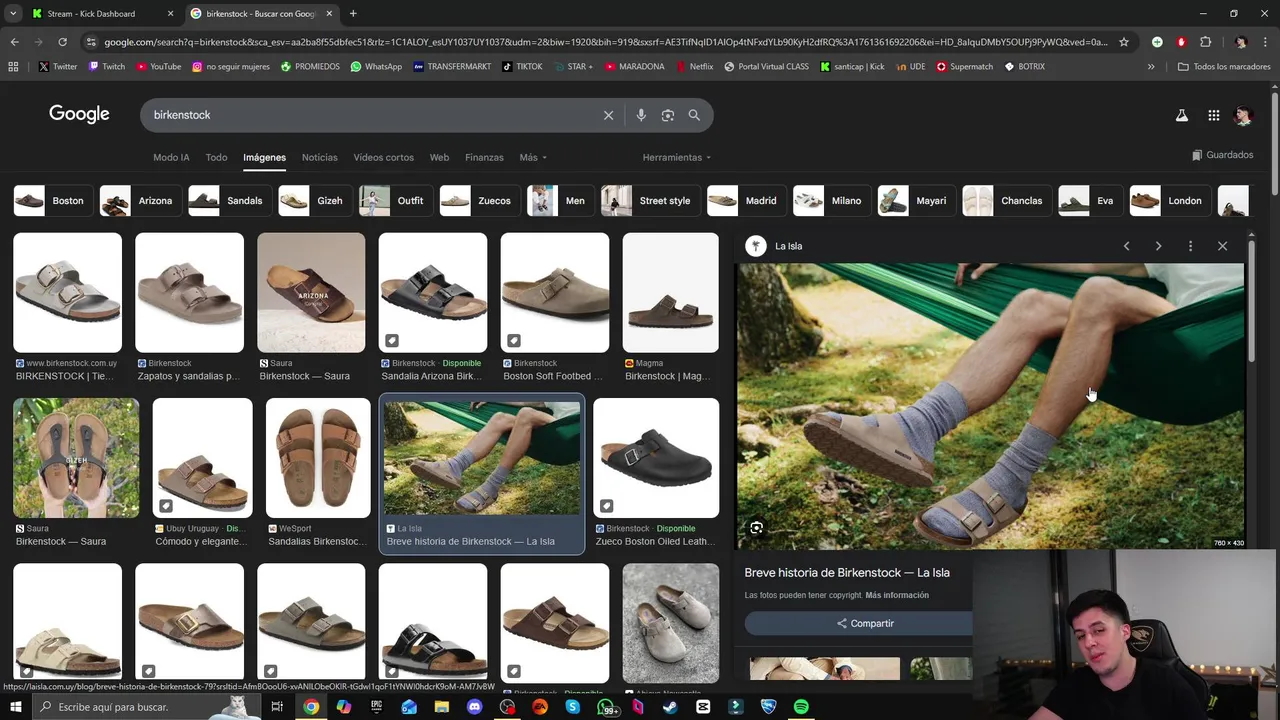Open Google Labs flask icon
1280x720 pixels.
tap(1182, 115)
